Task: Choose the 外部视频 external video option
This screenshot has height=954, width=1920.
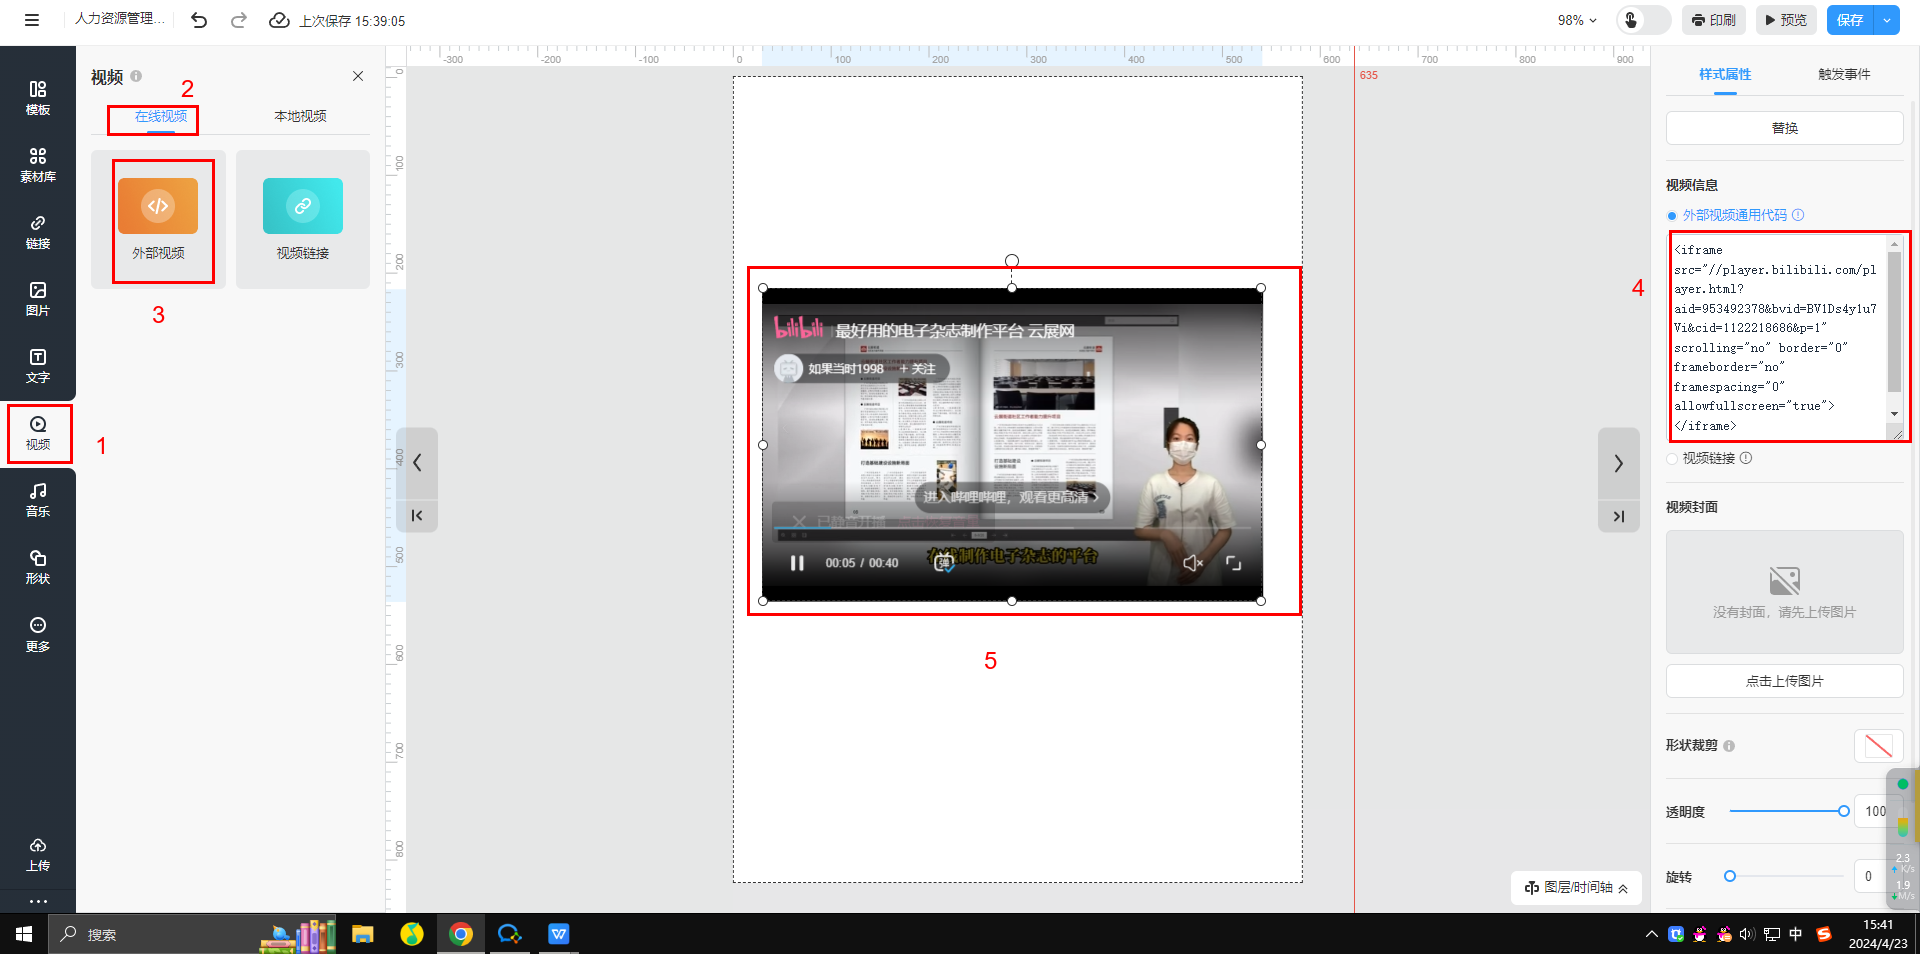Action: (x=158, y=219)
